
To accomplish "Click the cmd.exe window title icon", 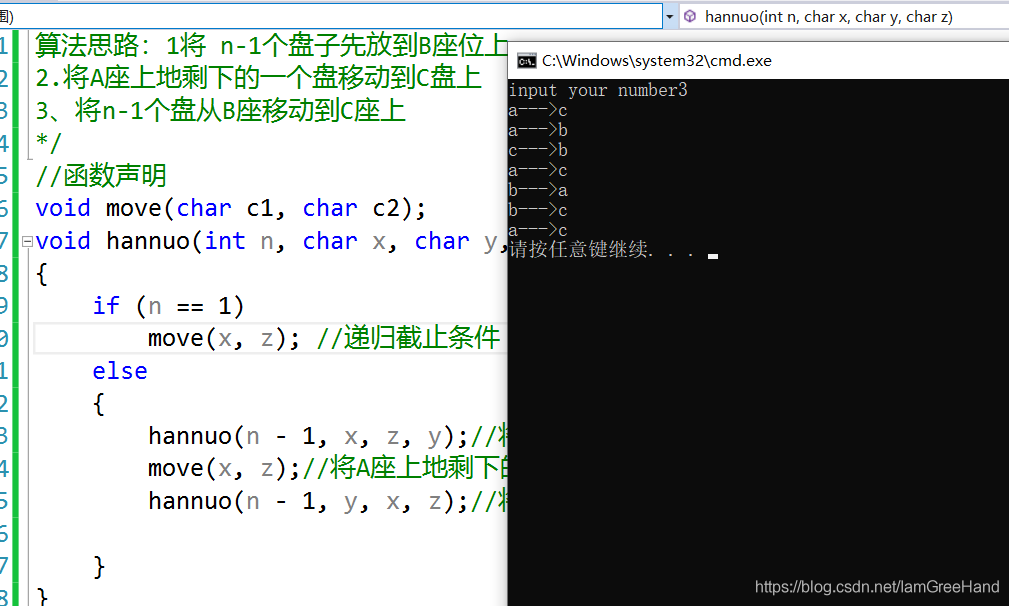I will [526, 61].
